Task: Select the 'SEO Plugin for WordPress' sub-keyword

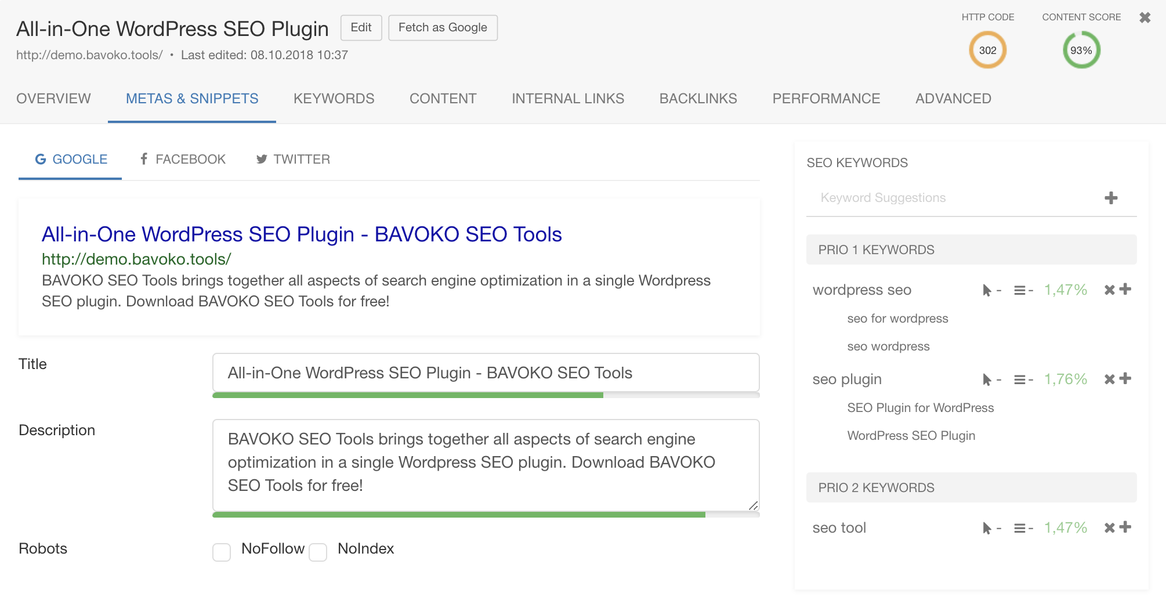Action: tap(921, 407)
